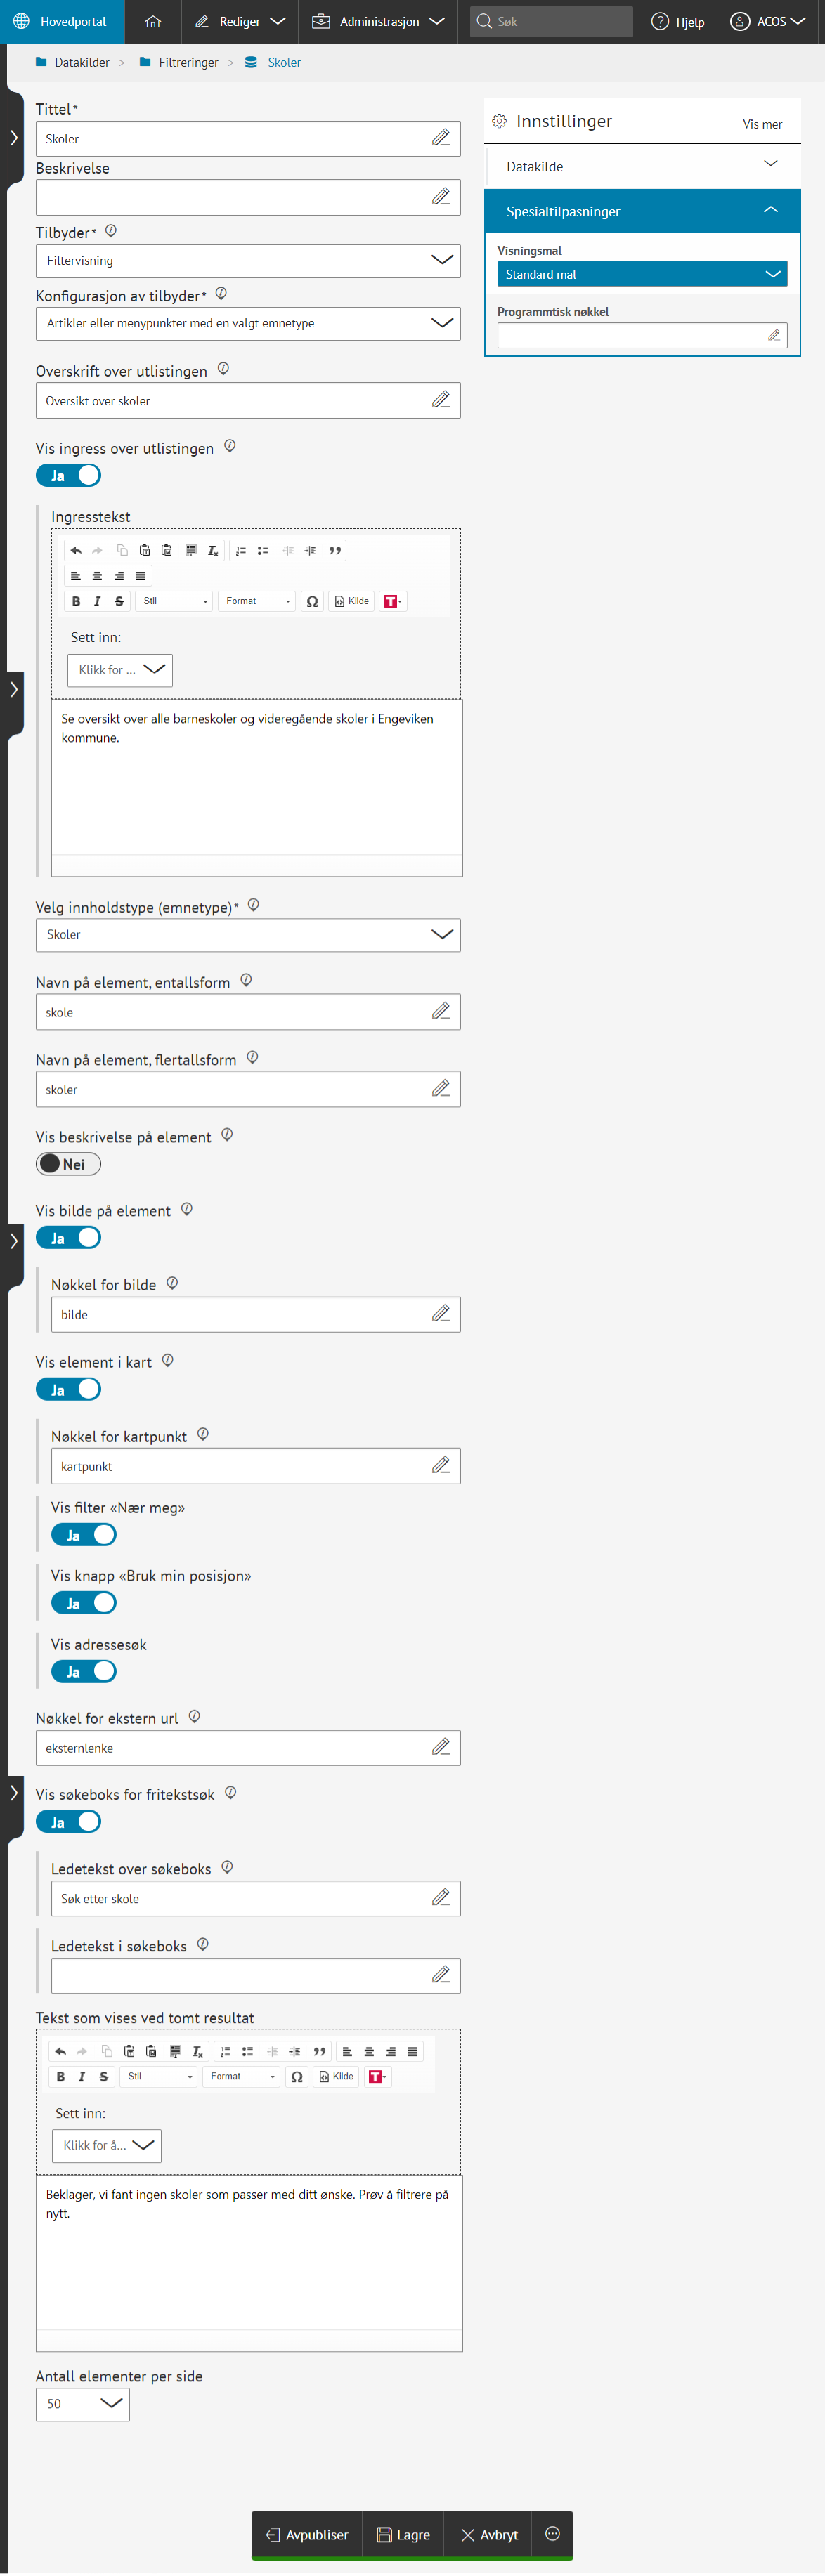Open the Administrasjon menu
The image size is (825, 2576).
pyautogui.click(x=378, y=21)
